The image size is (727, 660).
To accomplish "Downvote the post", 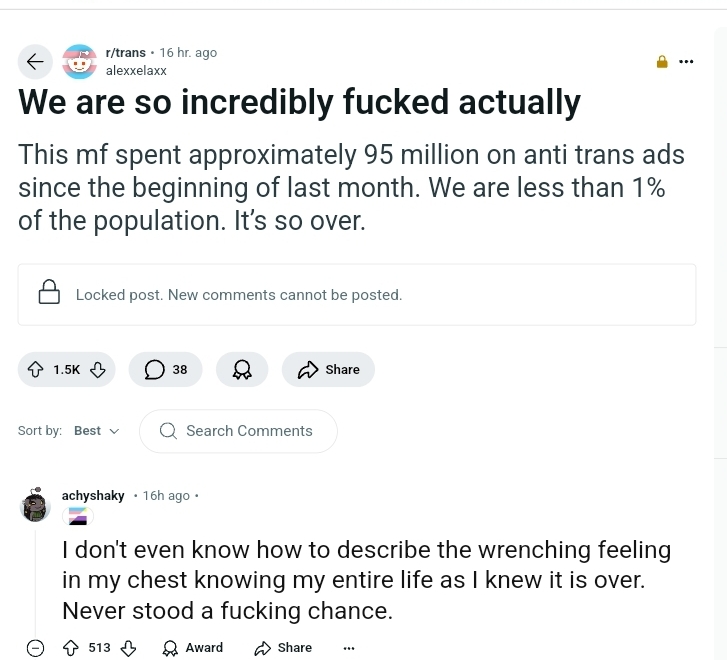I will pyautogui.click(x=97, y=369).
